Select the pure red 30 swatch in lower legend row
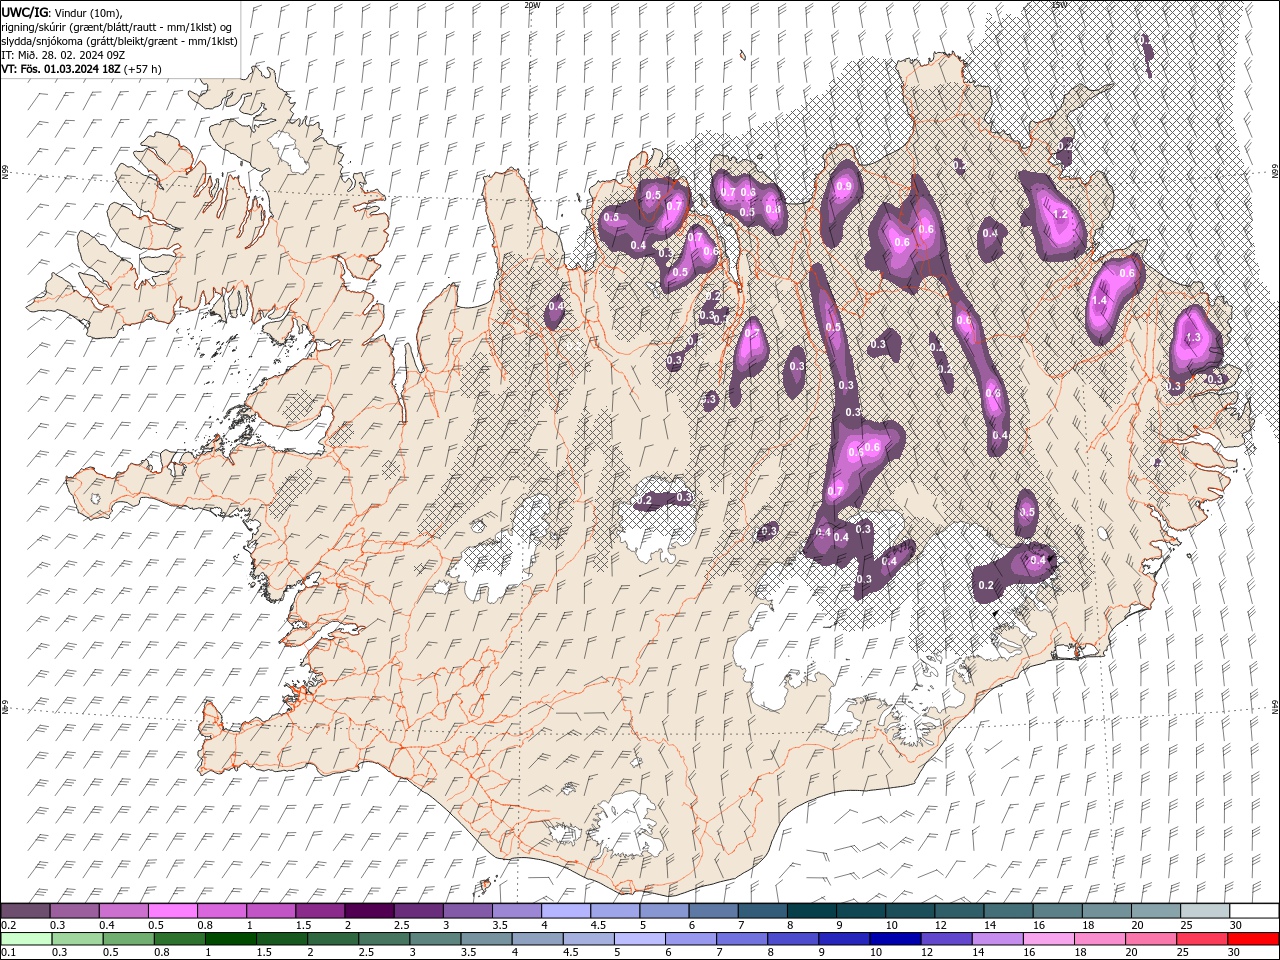Image resolution: width=1280 pixels, height=960 pixels. 1253,939
